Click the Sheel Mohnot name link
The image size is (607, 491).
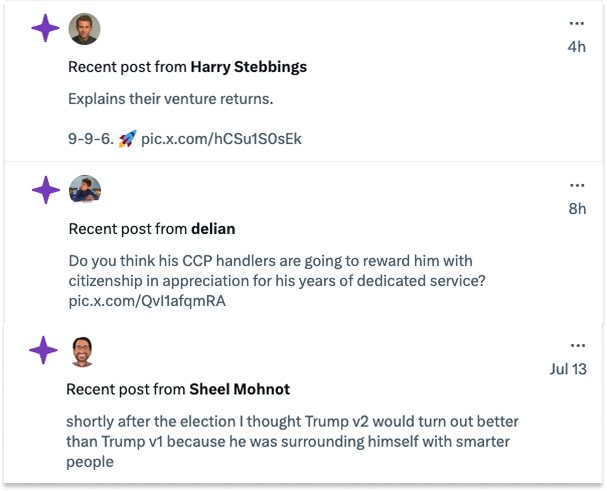point(239,388)
